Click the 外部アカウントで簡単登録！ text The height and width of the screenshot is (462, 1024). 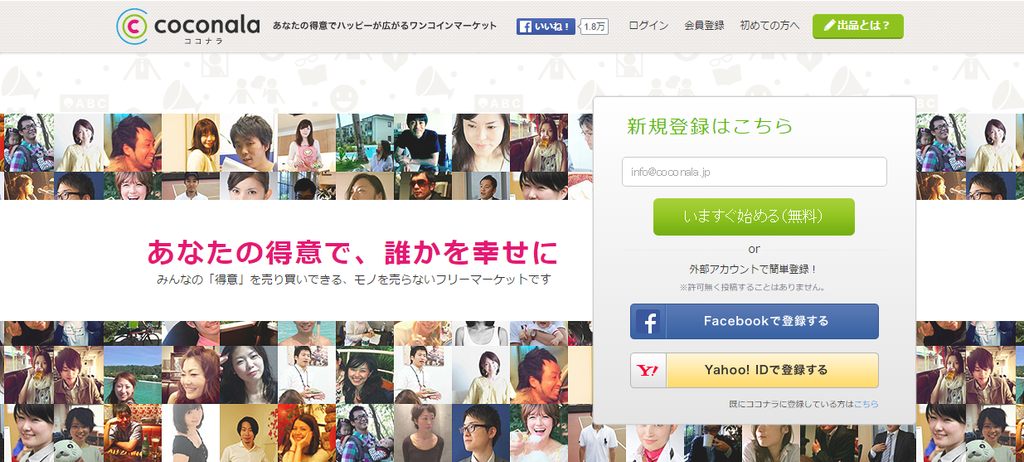click(x=754, y=269)
